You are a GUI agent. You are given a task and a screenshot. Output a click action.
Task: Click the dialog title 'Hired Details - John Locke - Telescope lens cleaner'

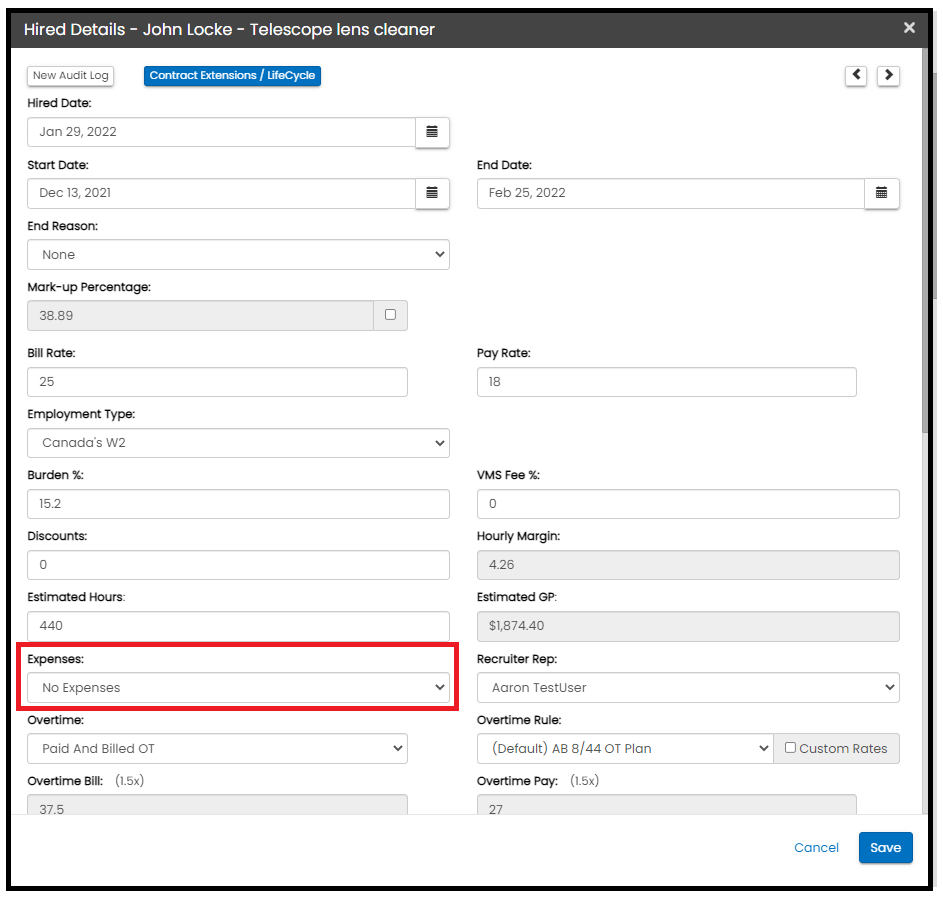[229, 29]
